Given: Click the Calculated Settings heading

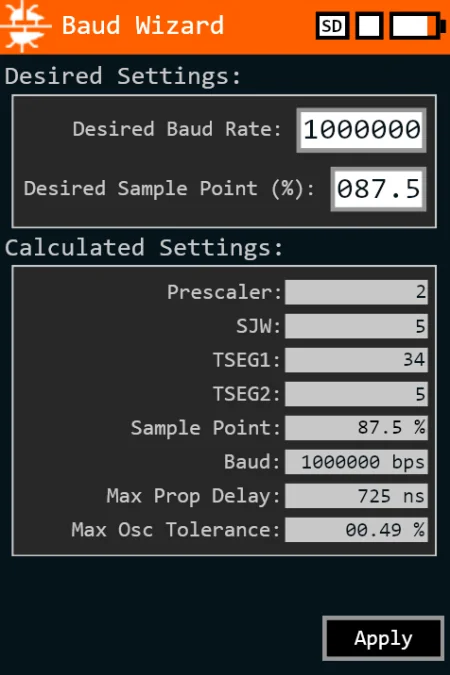Looking at the screenshot, I should [144, 248].
